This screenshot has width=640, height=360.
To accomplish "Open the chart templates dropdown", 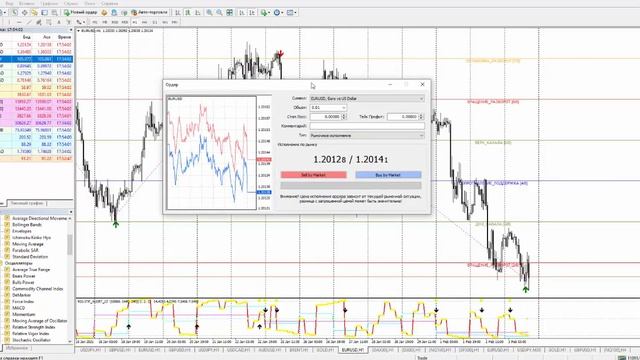I will click(x=291, y=13).
